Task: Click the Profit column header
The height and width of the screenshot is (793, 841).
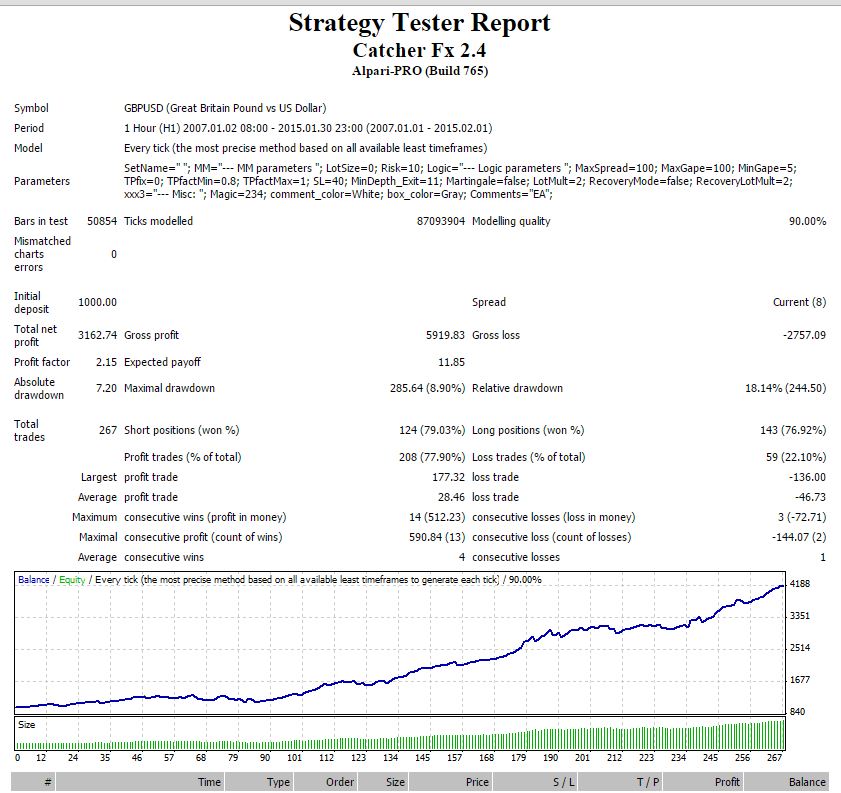Action: point(703,782)
